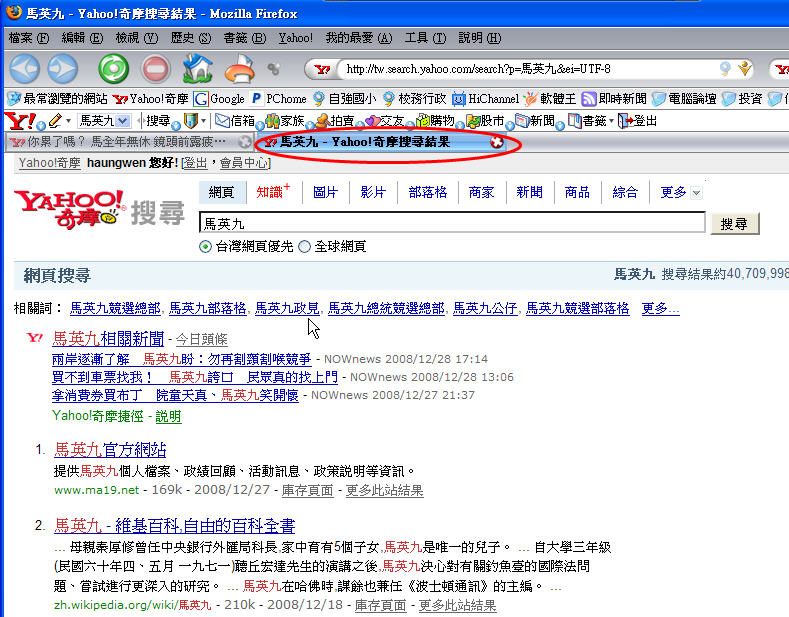Open the Home page house icon

click(197, 68)
